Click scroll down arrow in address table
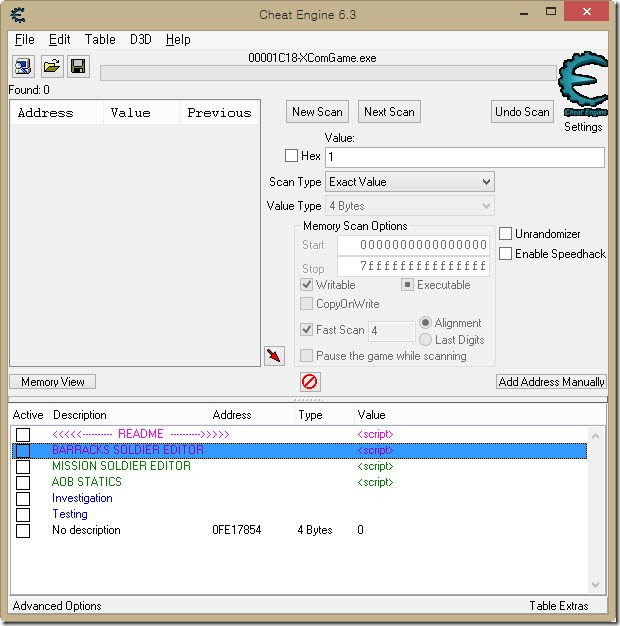 (x=595, y=585)
